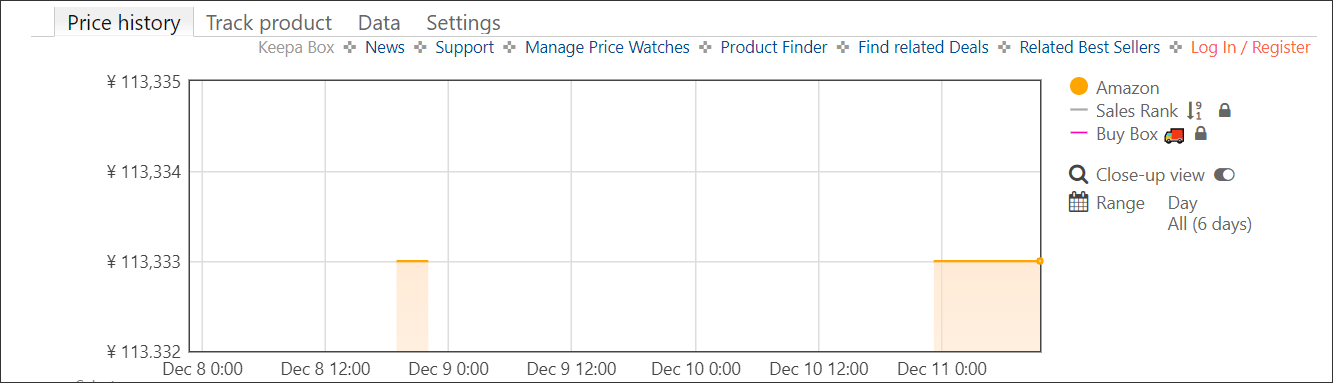
Task: Select the Day range option
Action: click(x=1182, y=203)
